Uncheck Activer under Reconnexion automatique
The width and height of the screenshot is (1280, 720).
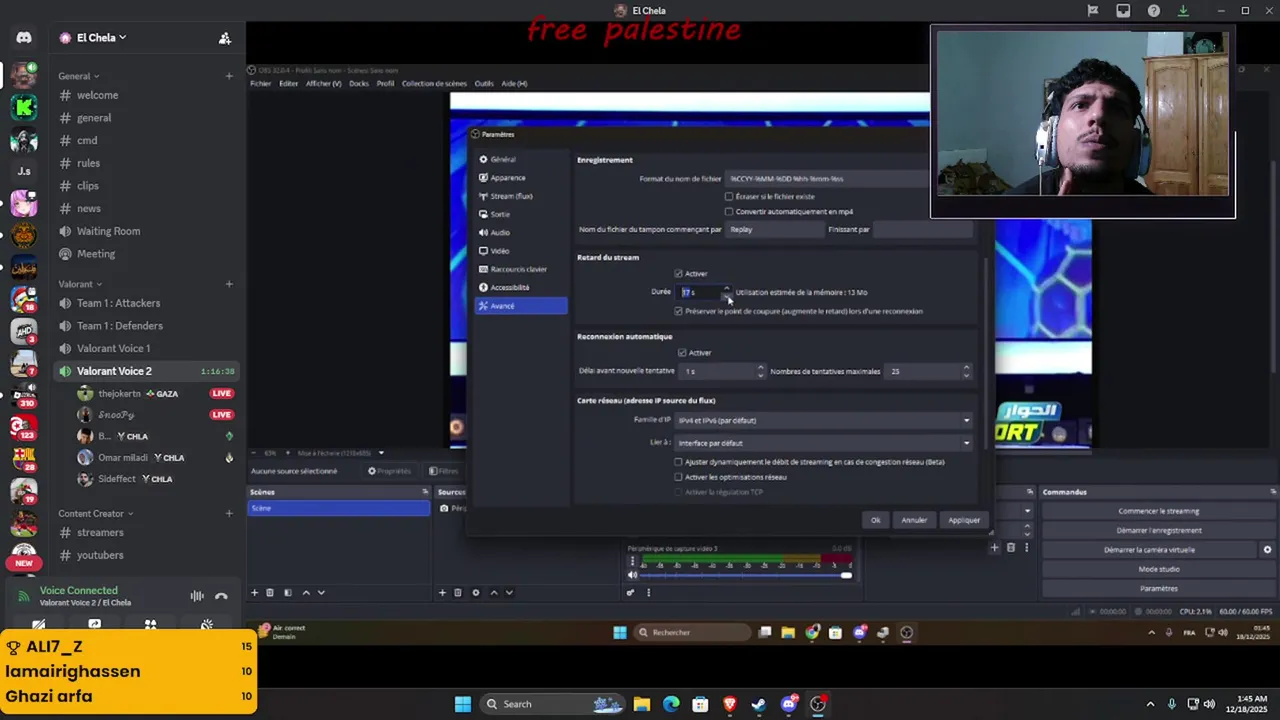coord(683,353)
